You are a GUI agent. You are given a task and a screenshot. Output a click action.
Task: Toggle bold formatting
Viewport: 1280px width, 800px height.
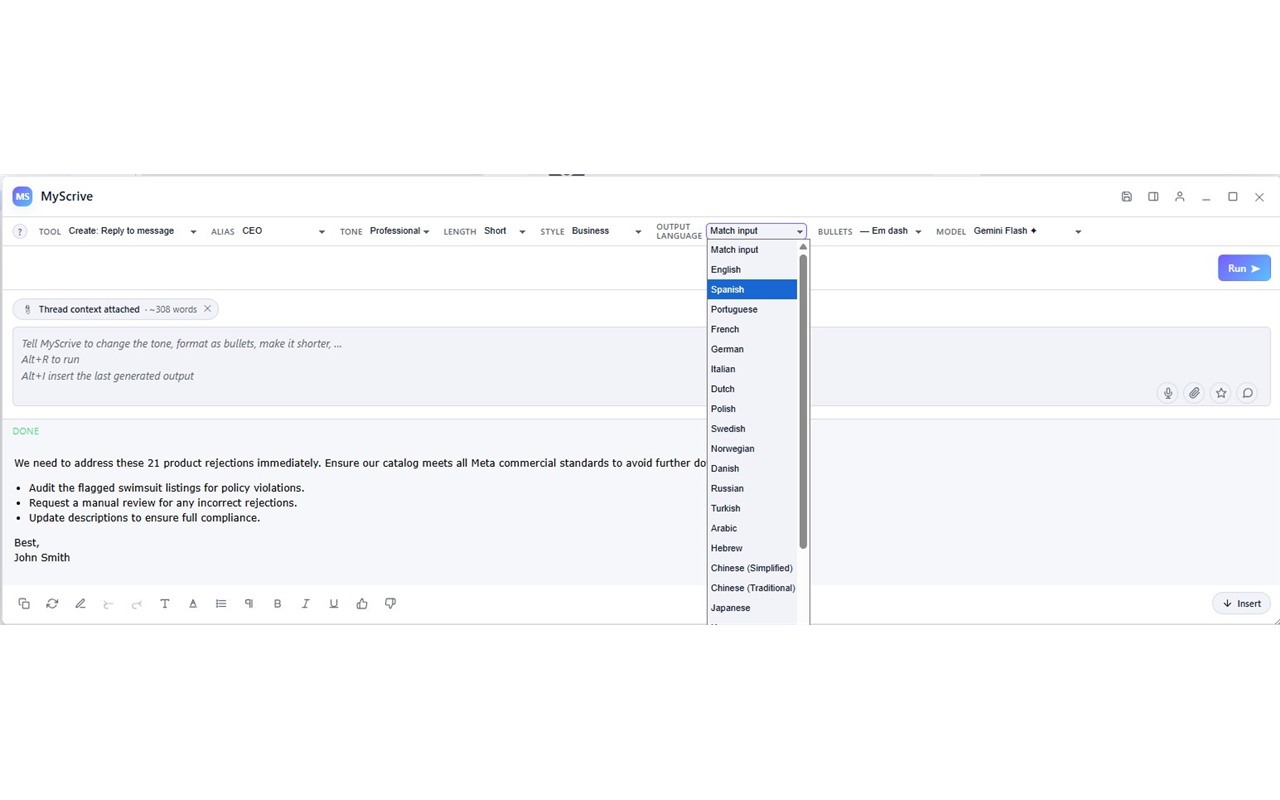click(278, 604)
